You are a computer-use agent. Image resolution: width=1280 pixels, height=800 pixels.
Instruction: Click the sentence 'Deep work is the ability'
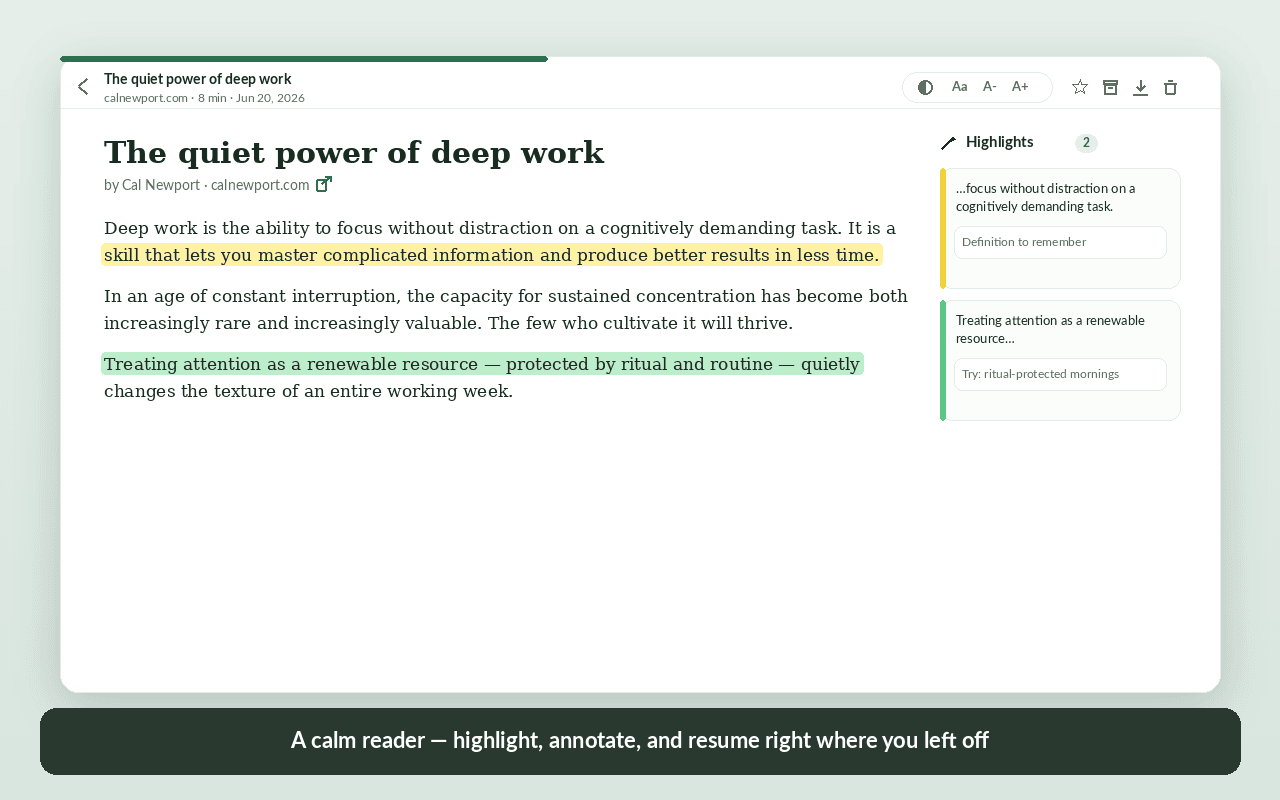pos(473,228)
